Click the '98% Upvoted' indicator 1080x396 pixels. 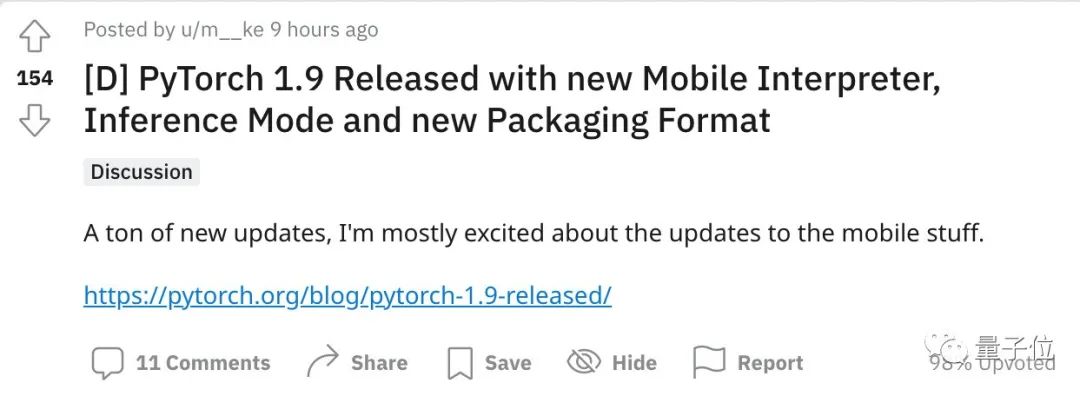[x=992, y=363]
